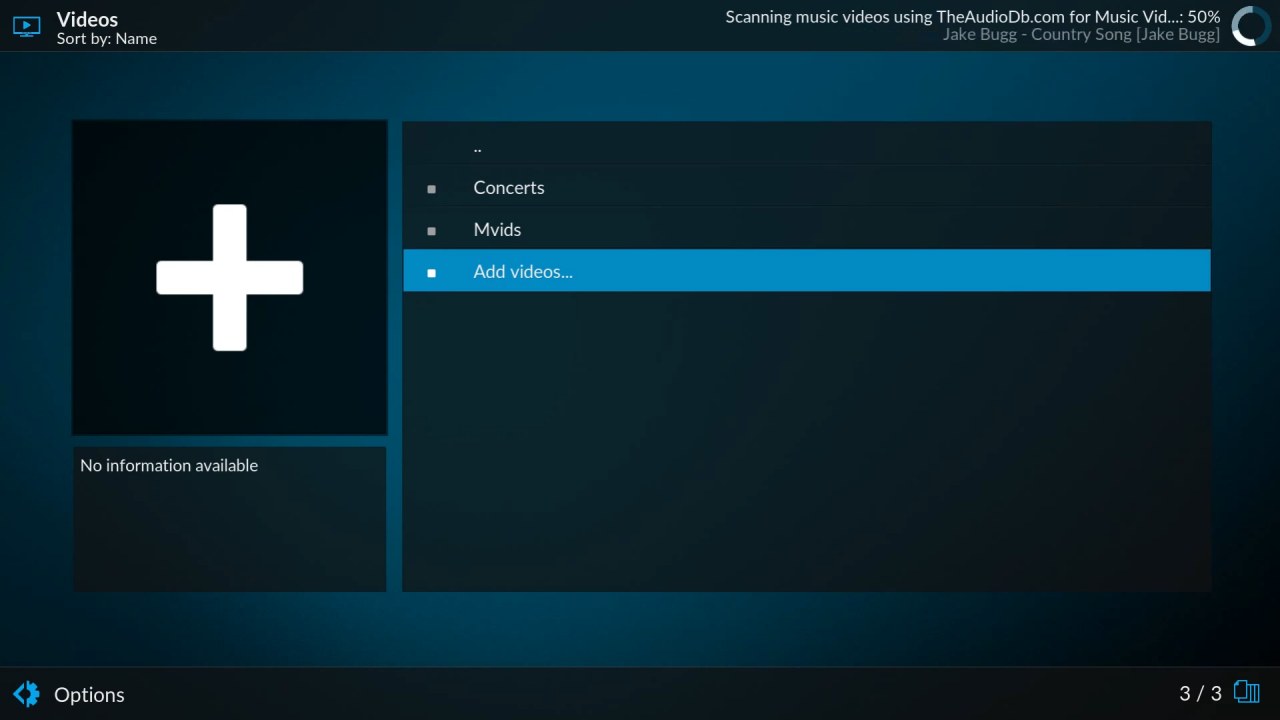Click the bullet icon beside Add videos

[x=432, y=273]
